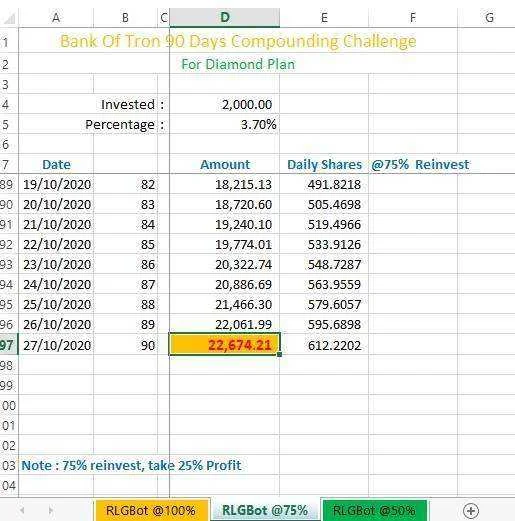Viewport: 515px width, 521px height.
Task: Select daily shares cell 579.6057
Action: 324,304
